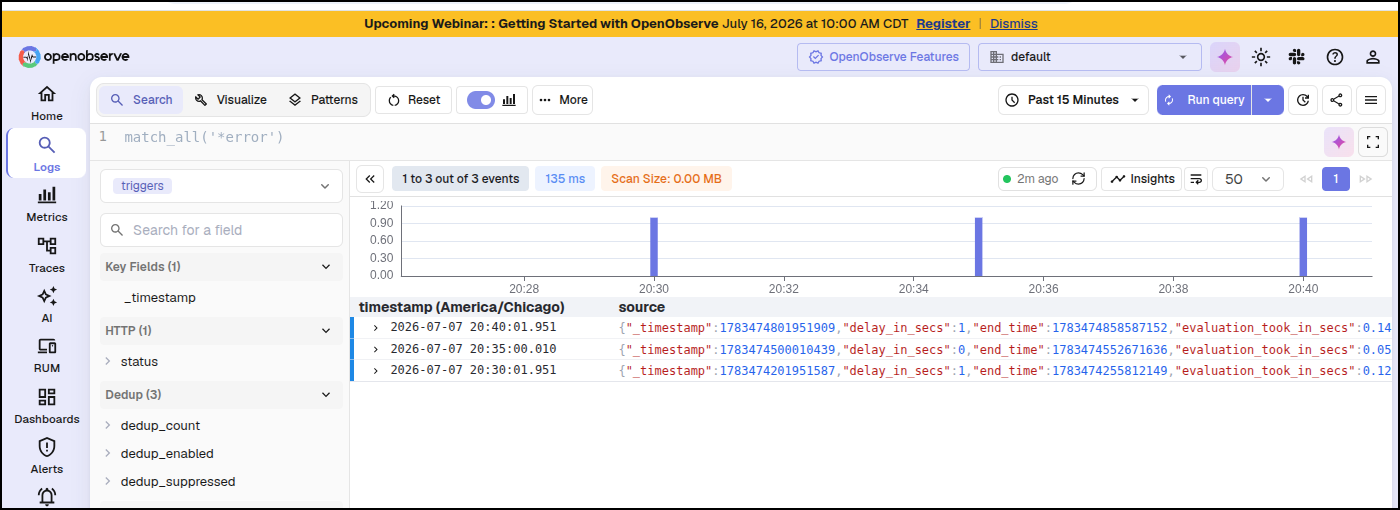Open OpenObserve Features

pyautogui.click(x=883, y=57)
